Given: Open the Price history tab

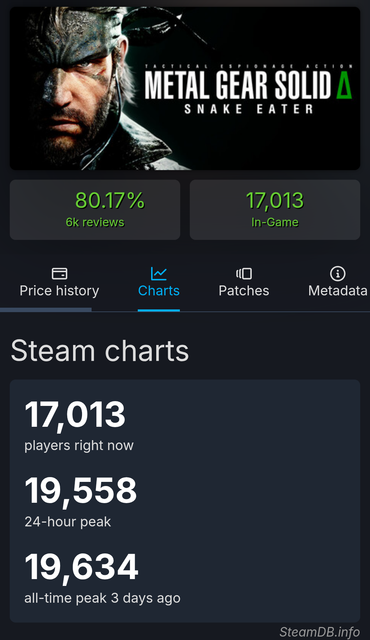Looking at the screenshot, I should [x=60, y=291].
